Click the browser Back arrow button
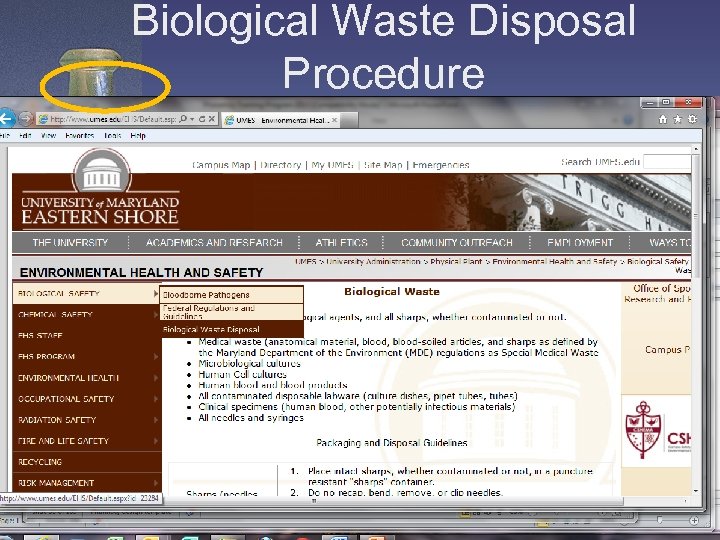 point(6,119)
